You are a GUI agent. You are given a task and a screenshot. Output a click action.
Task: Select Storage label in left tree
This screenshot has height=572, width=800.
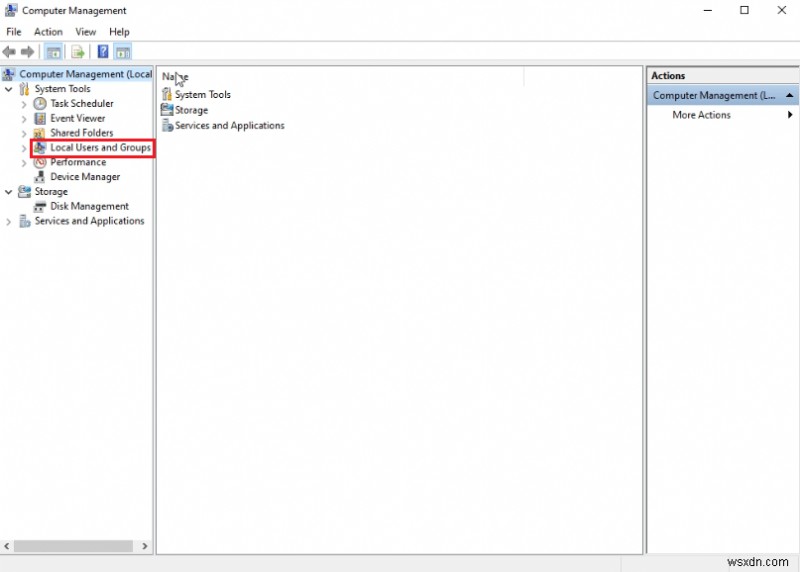(51, 192)
